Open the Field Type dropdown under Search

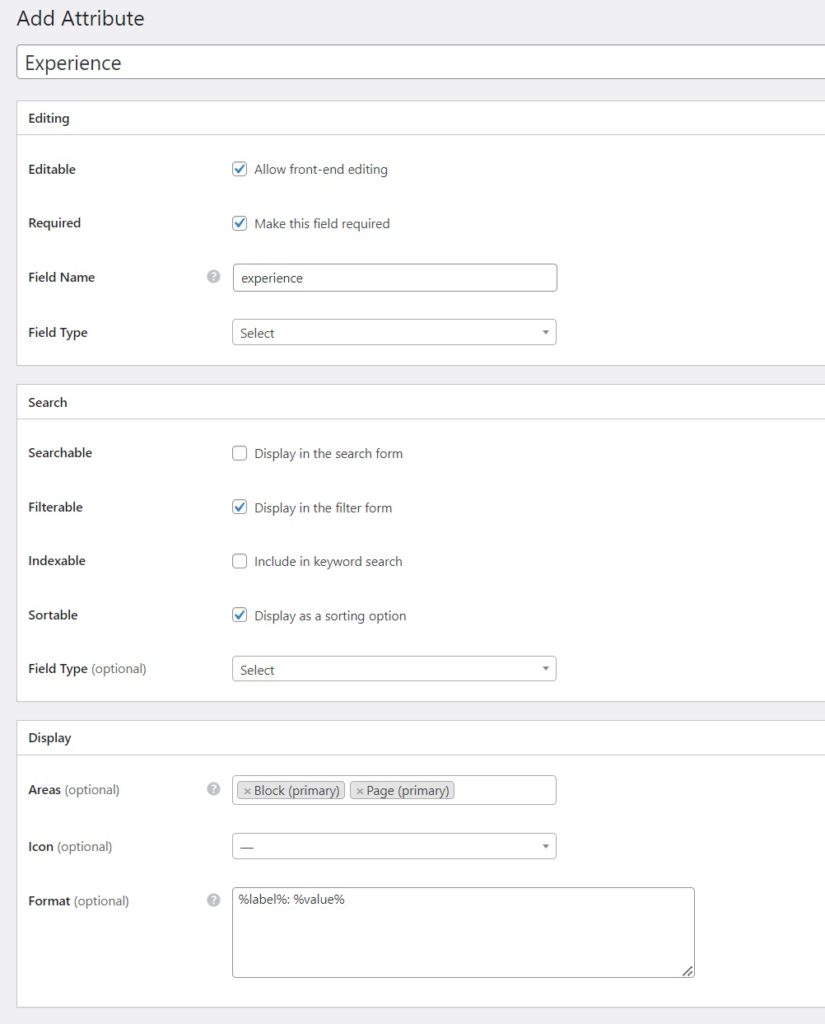click(394, 668)
